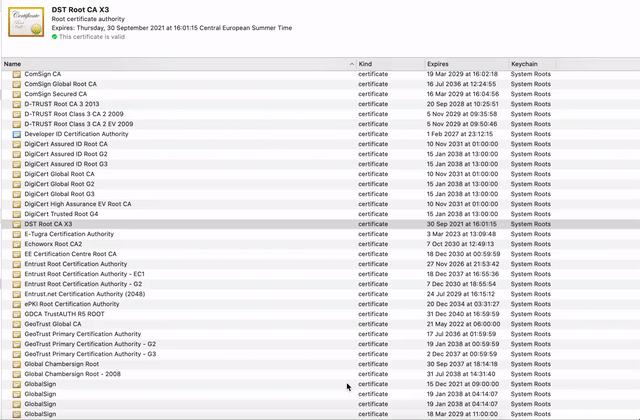The width and height of the screenshot is (640, 420).
Task: Click the 'Root certificate authority' subtitle
Action: click(88, 19)
